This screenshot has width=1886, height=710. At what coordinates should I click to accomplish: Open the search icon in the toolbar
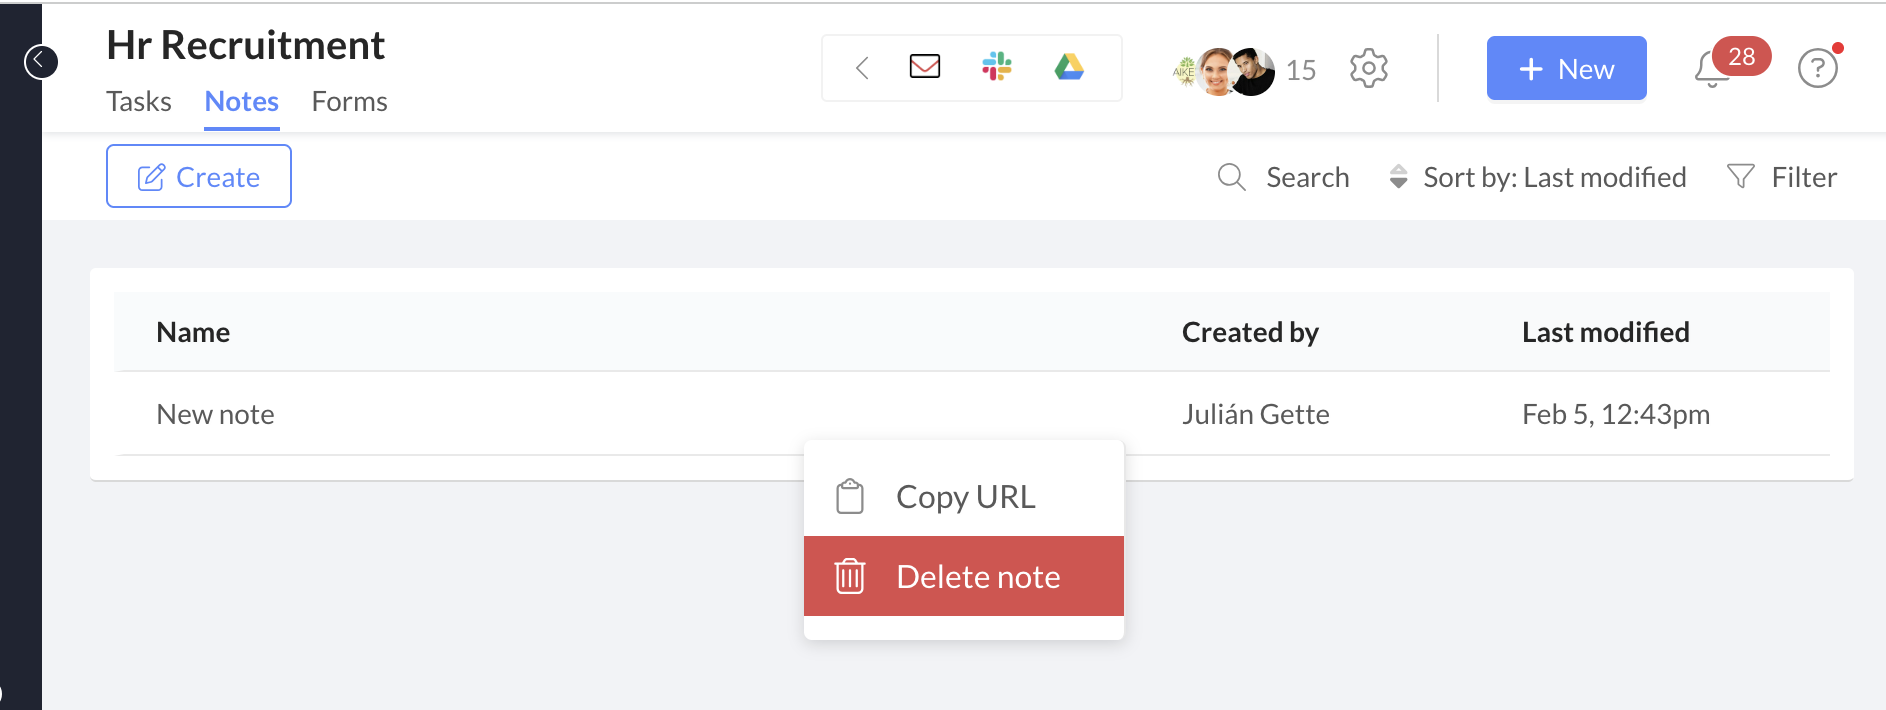(x=1231, y=177)
